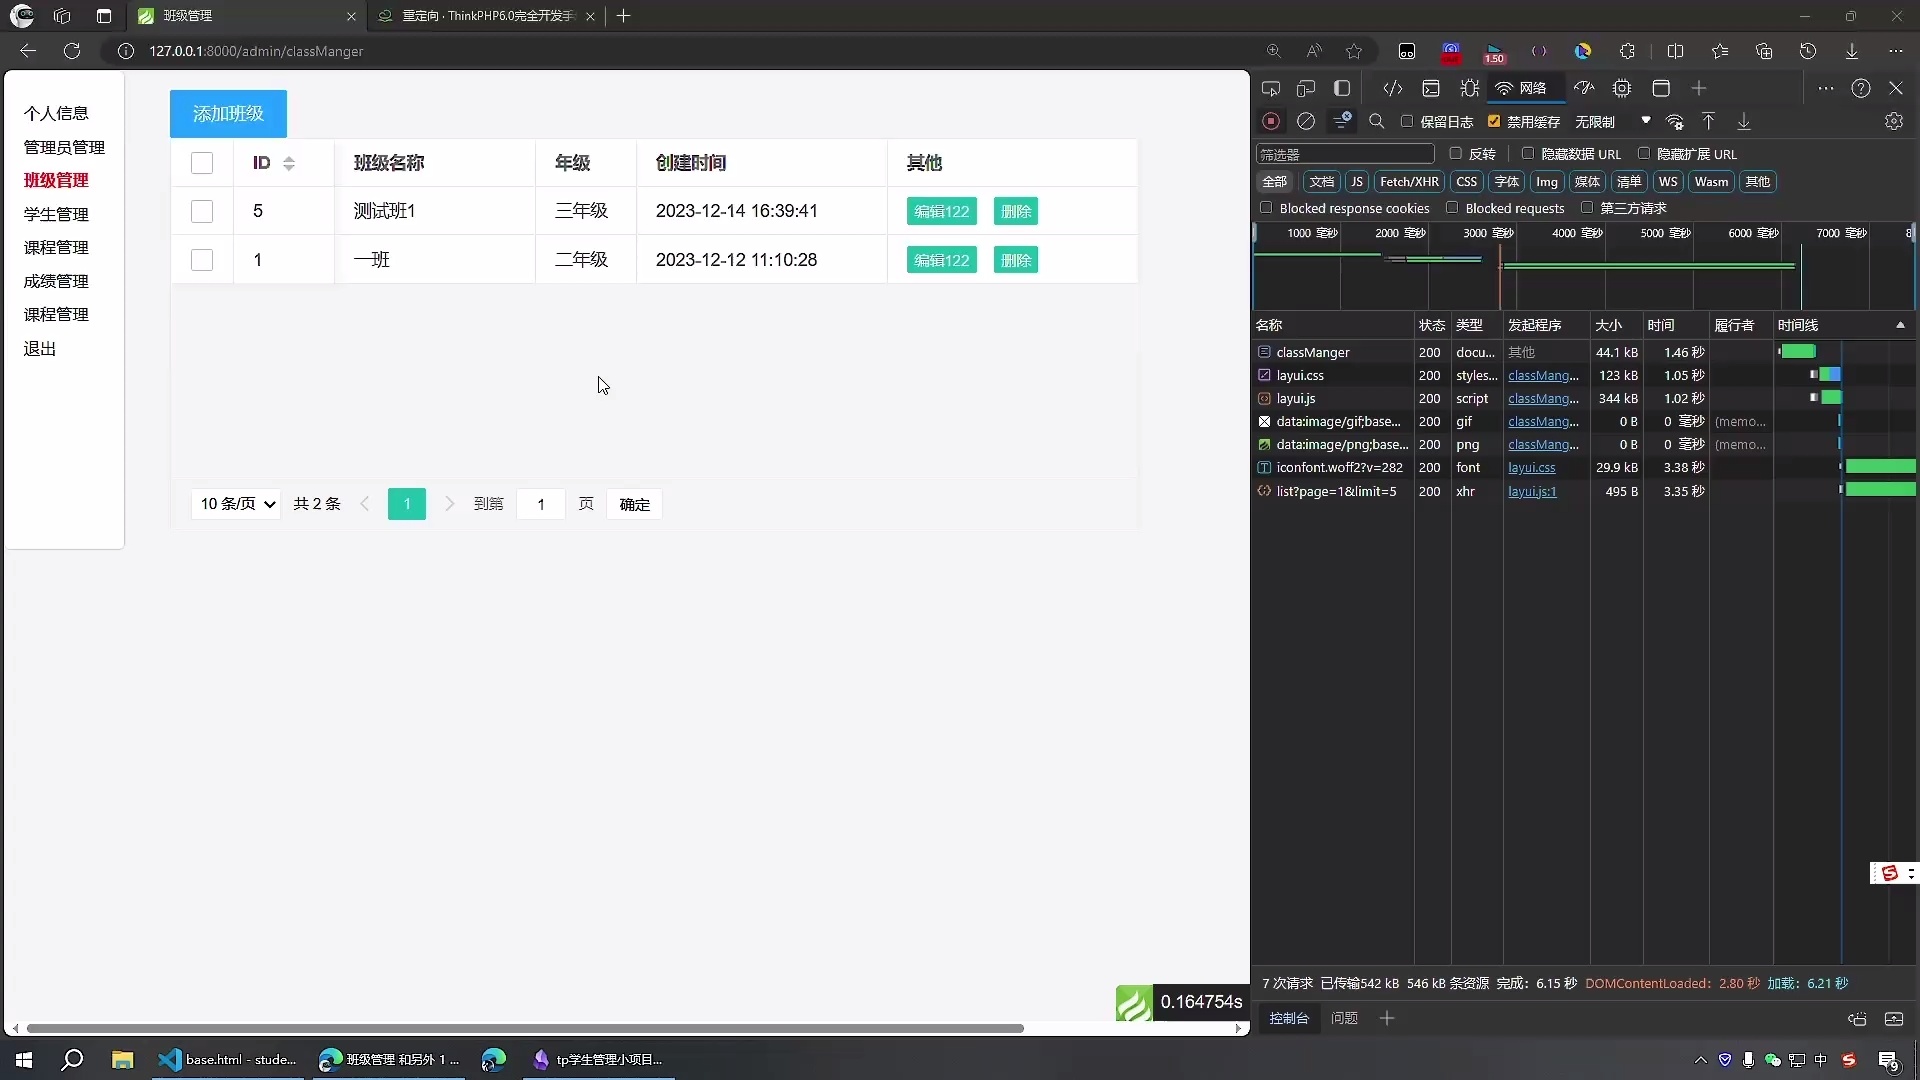
Task: Stop recording the network log
Action: [1272, 121]
